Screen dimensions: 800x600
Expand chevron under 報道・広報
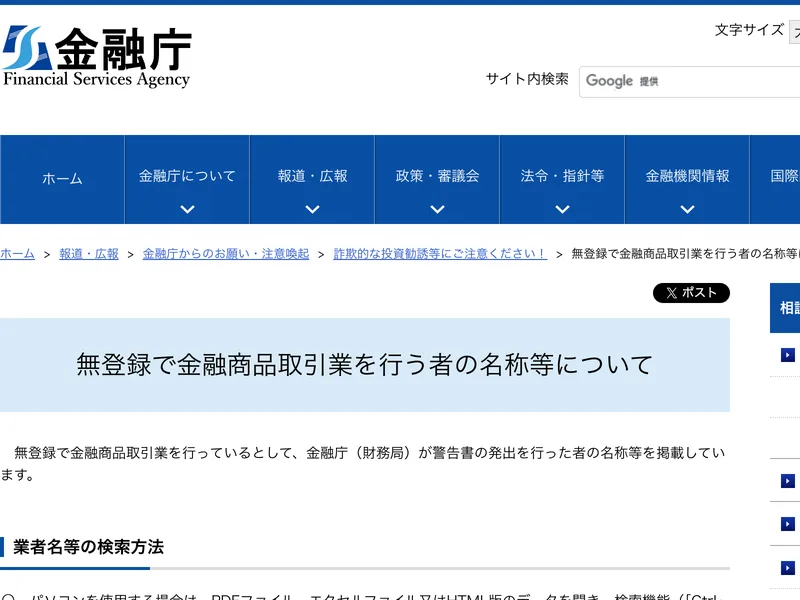(x=312, y=209)
